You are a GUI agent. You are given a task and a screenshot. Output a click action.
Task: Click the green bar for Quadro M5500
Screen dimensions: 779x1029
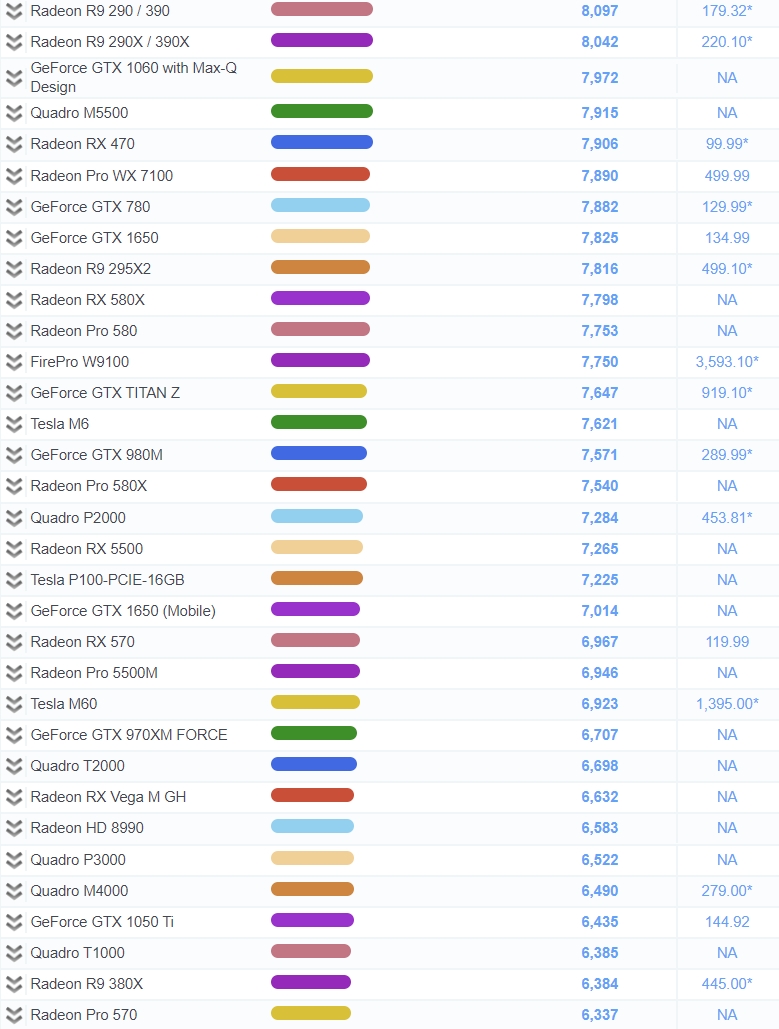pyautogui.click(x=322, y=112)
